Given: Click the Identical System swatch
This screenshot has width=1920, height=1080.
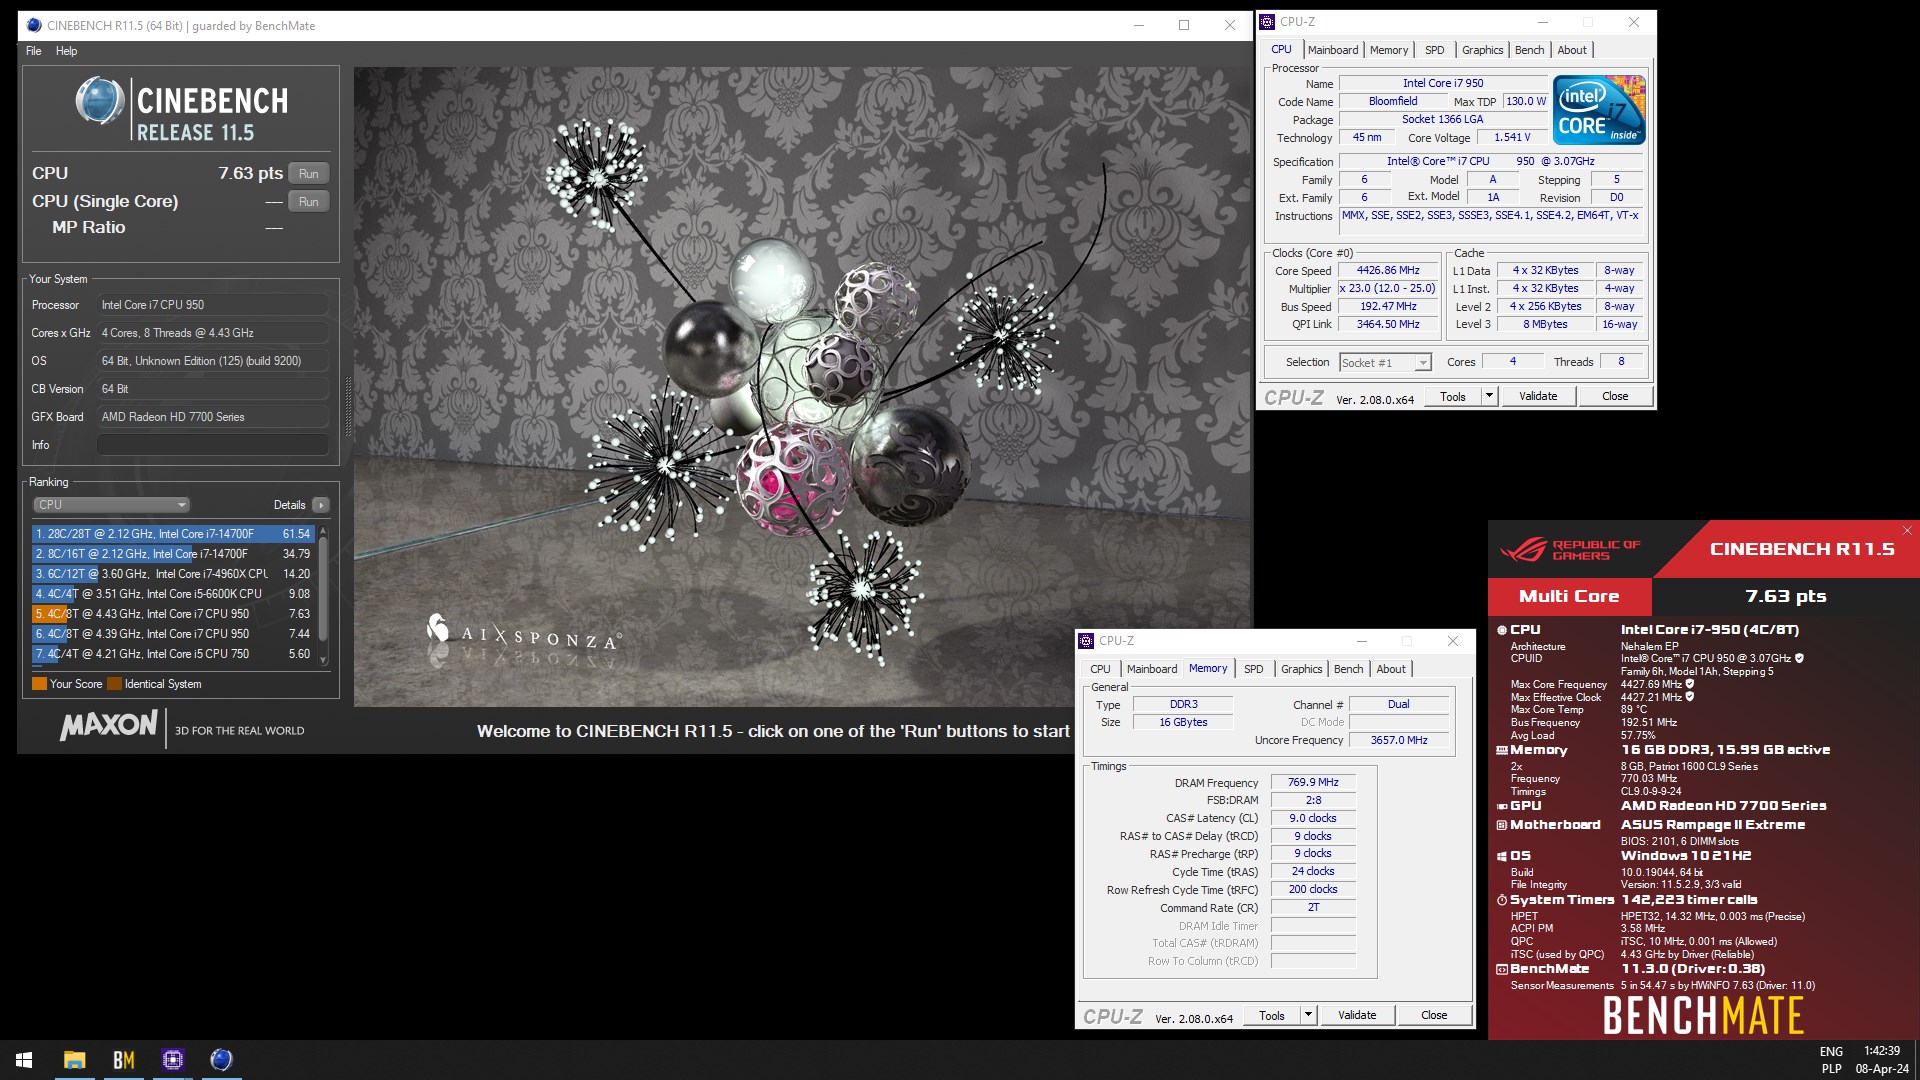Looking at the screenshot, I should click(114, 684).
